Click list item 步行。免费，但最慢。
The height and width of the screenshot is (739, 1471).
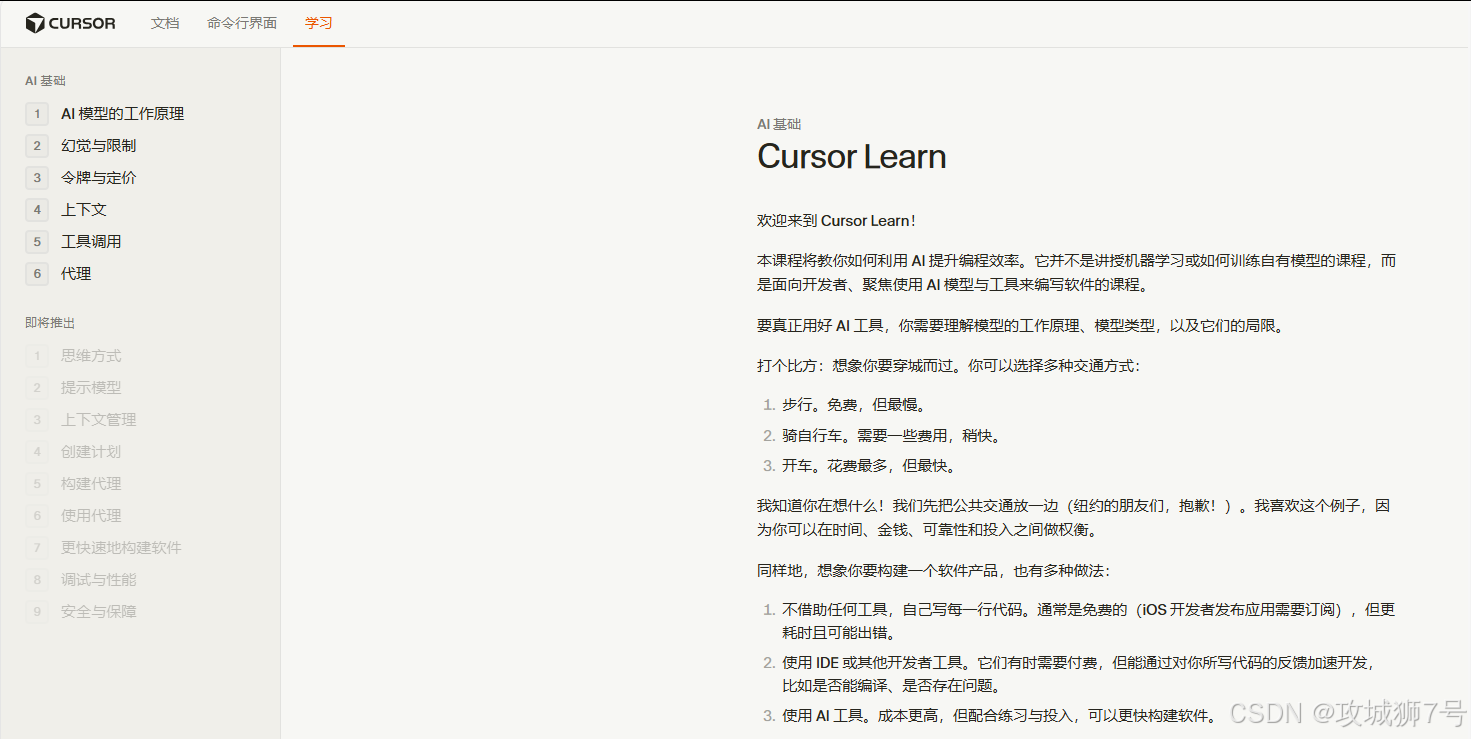tap(854, 405)
